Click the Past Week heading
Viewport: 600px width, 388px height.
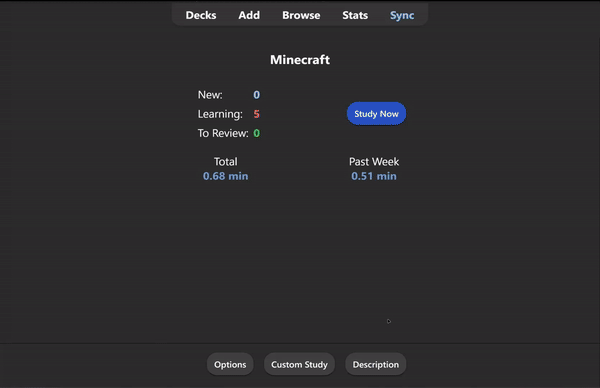tap(374, 161)
